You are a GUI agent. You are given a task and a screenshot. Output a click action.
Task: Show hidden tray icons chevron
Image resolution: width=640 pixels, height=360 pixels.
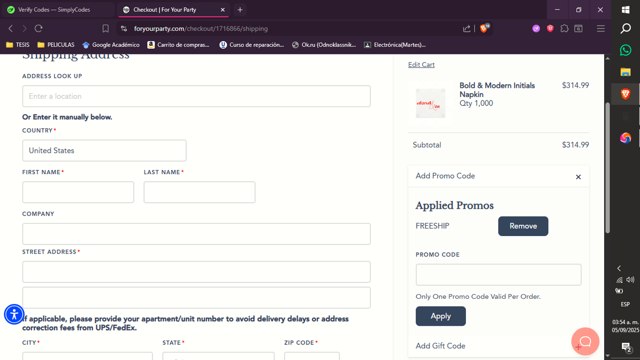[619, 268]
